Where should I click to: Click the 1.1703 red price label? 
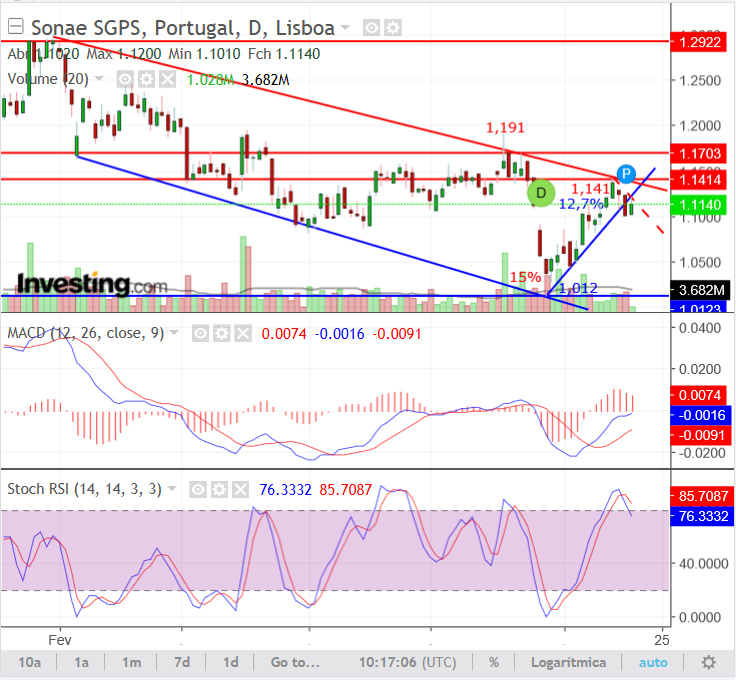coord(699,153)
